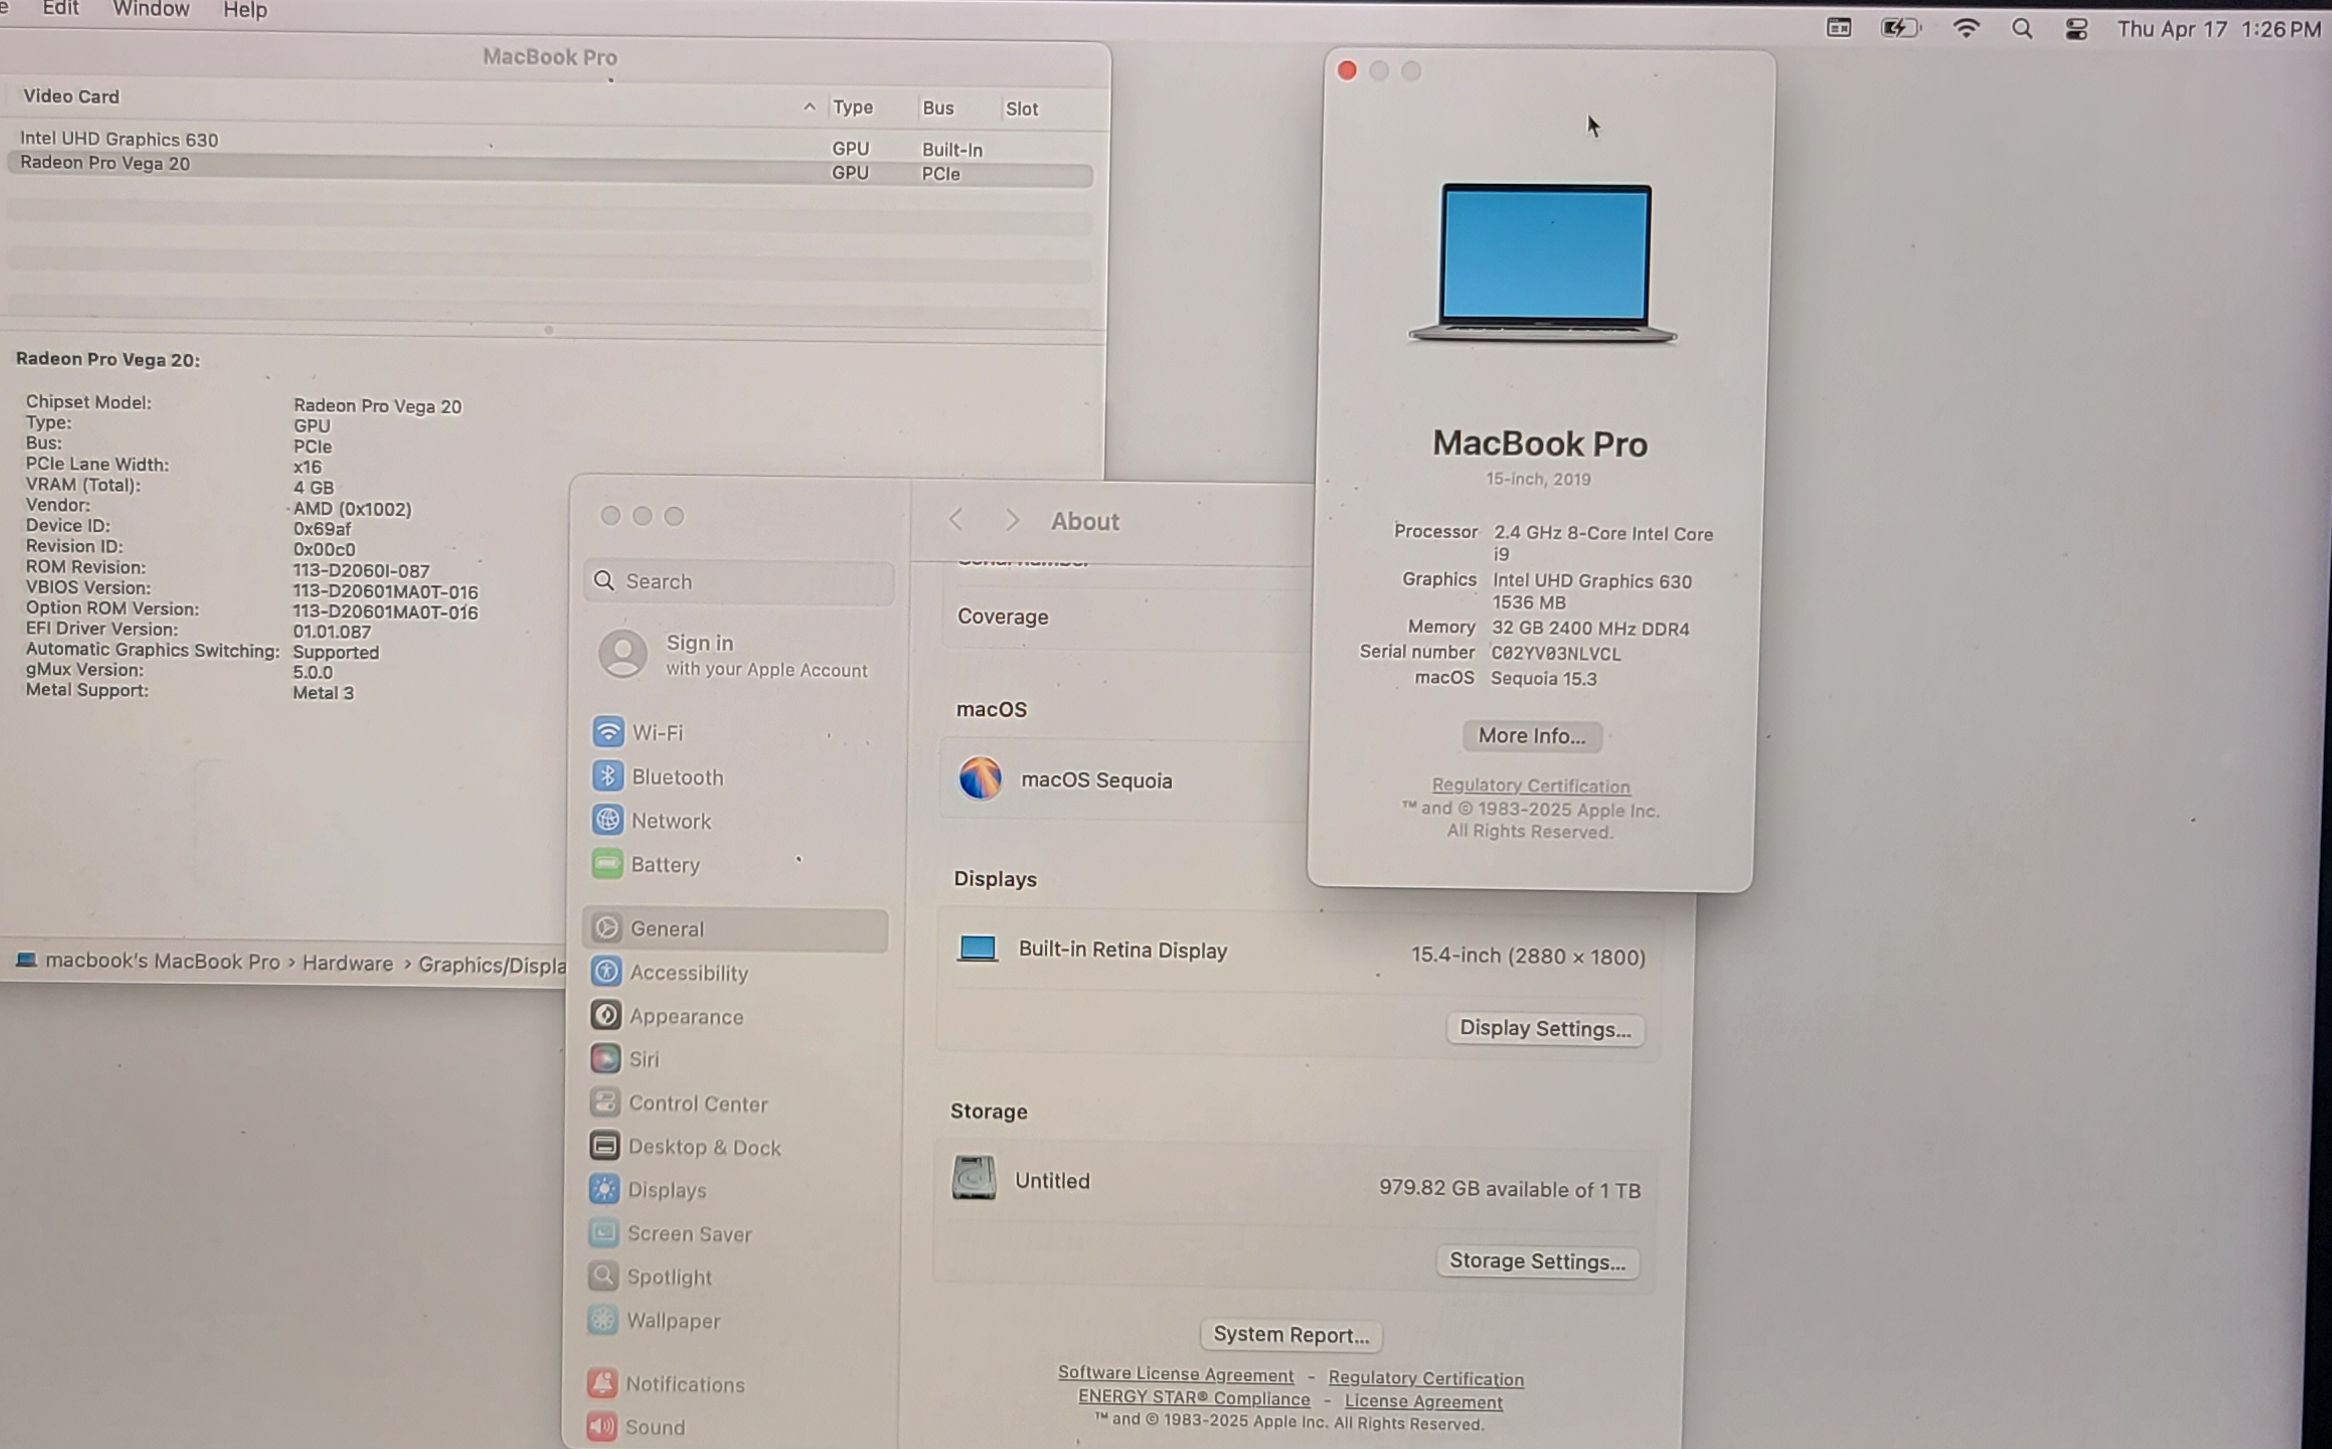Click the More Info... button

point(1531,736)
